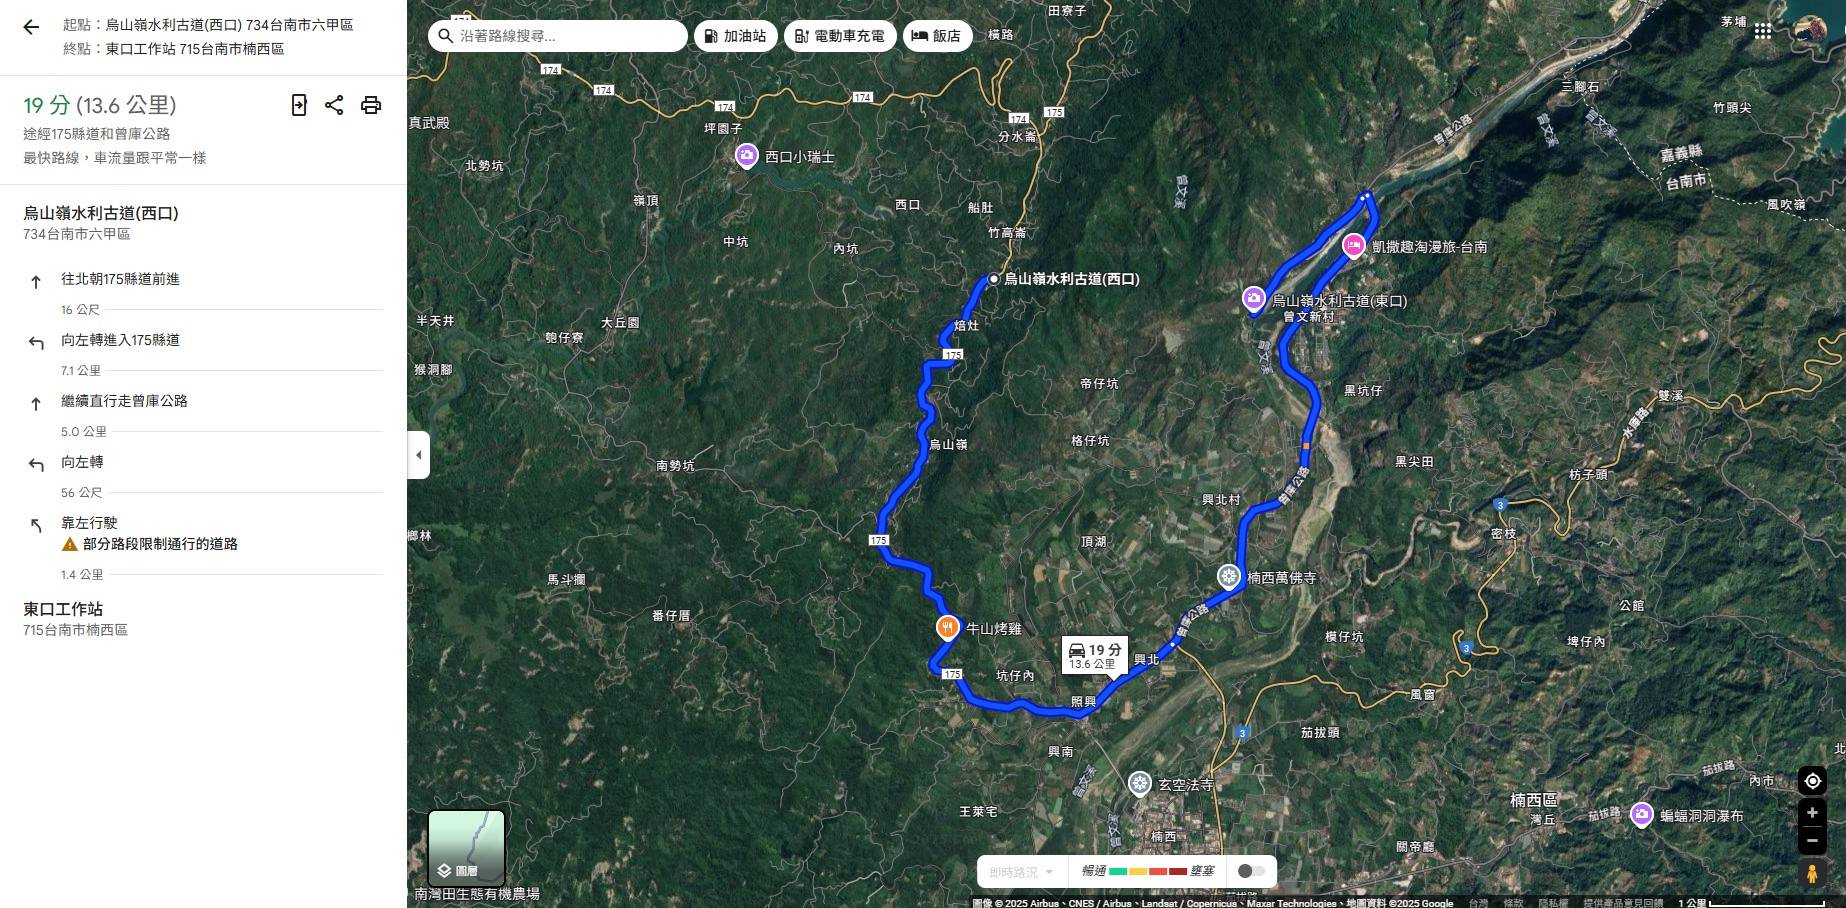Open the Google apps grid icon

coord(1763,31)
